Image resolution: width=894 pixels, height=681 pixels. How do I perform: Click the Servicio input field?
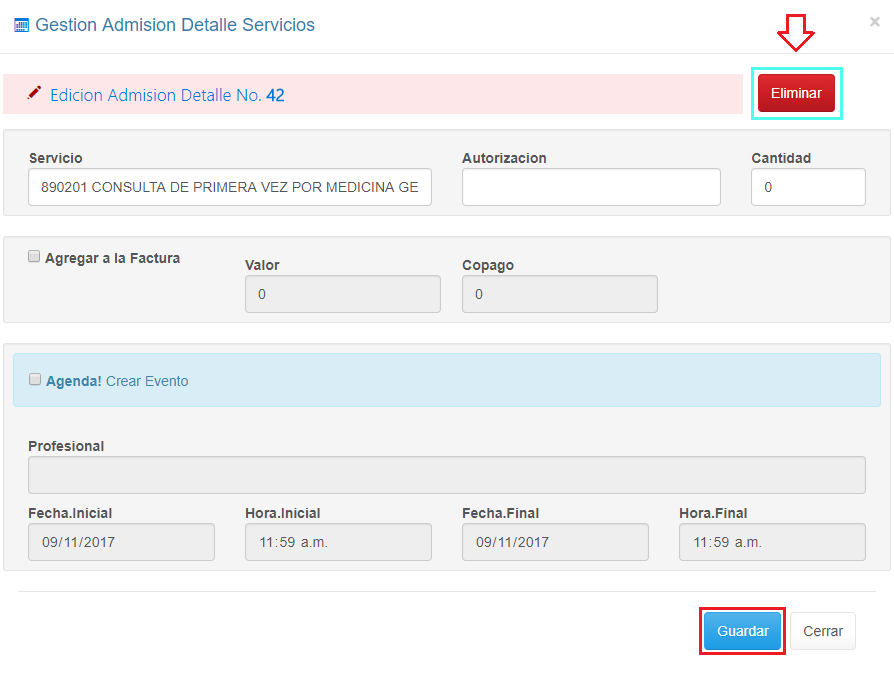[230, 187]
